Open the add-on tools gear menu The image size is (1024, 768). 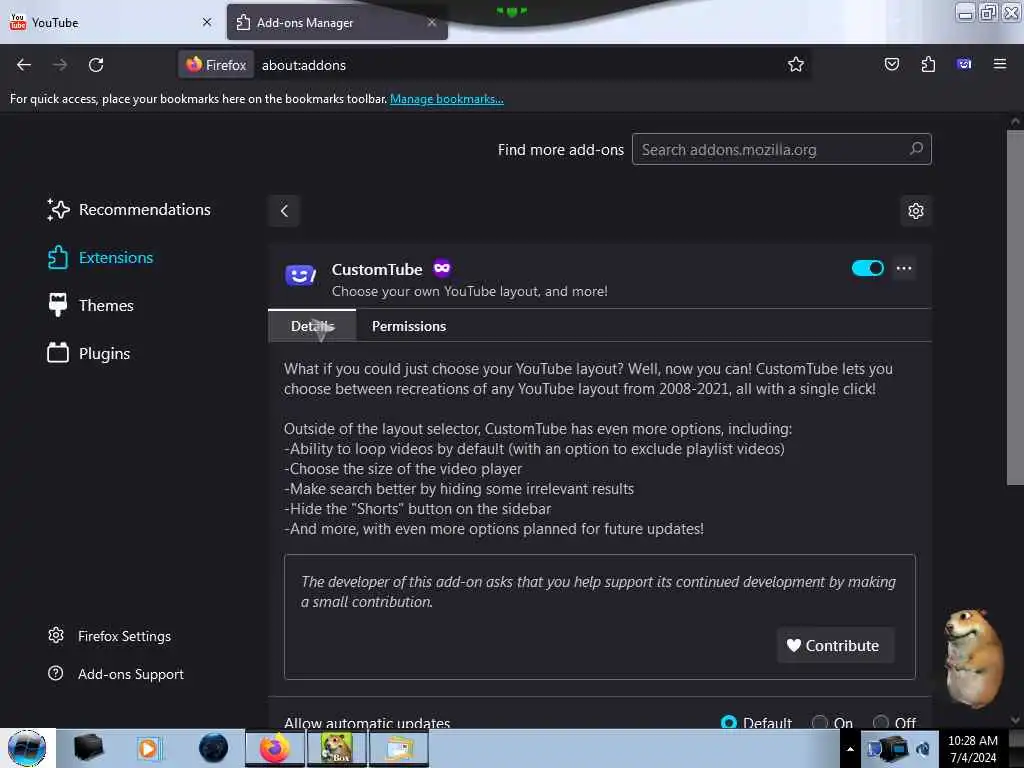(x=916, y=211)
